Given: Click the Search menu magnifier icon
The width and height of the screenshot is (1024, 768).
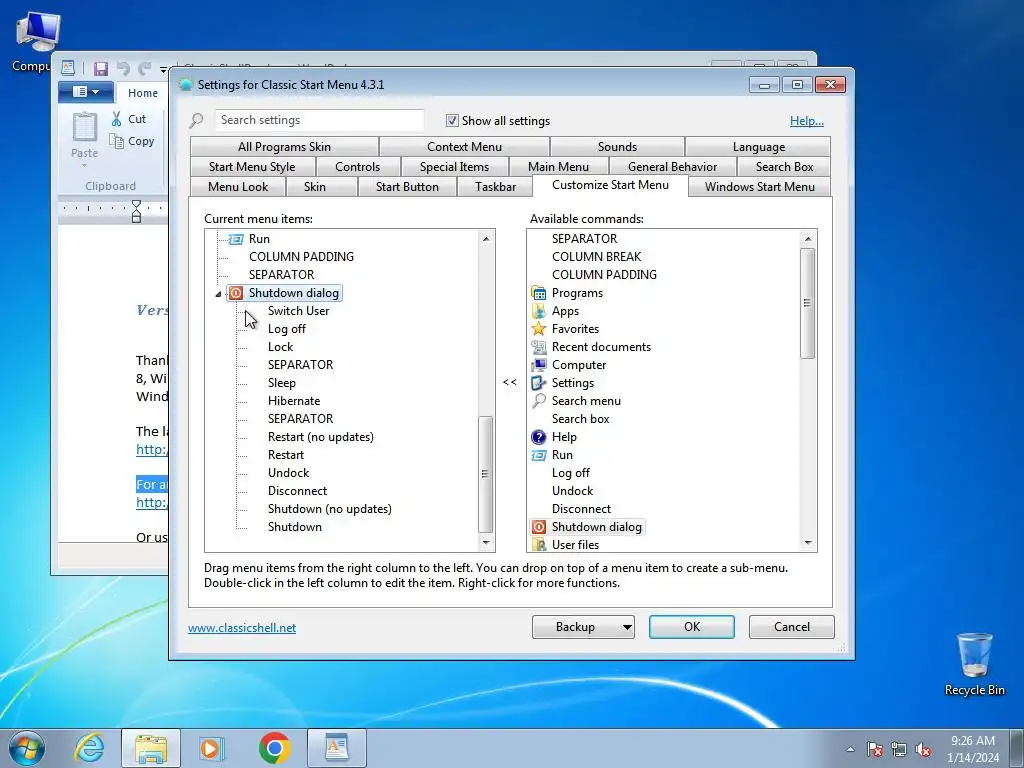Looking at the screenshot, I should click(539, 401).
